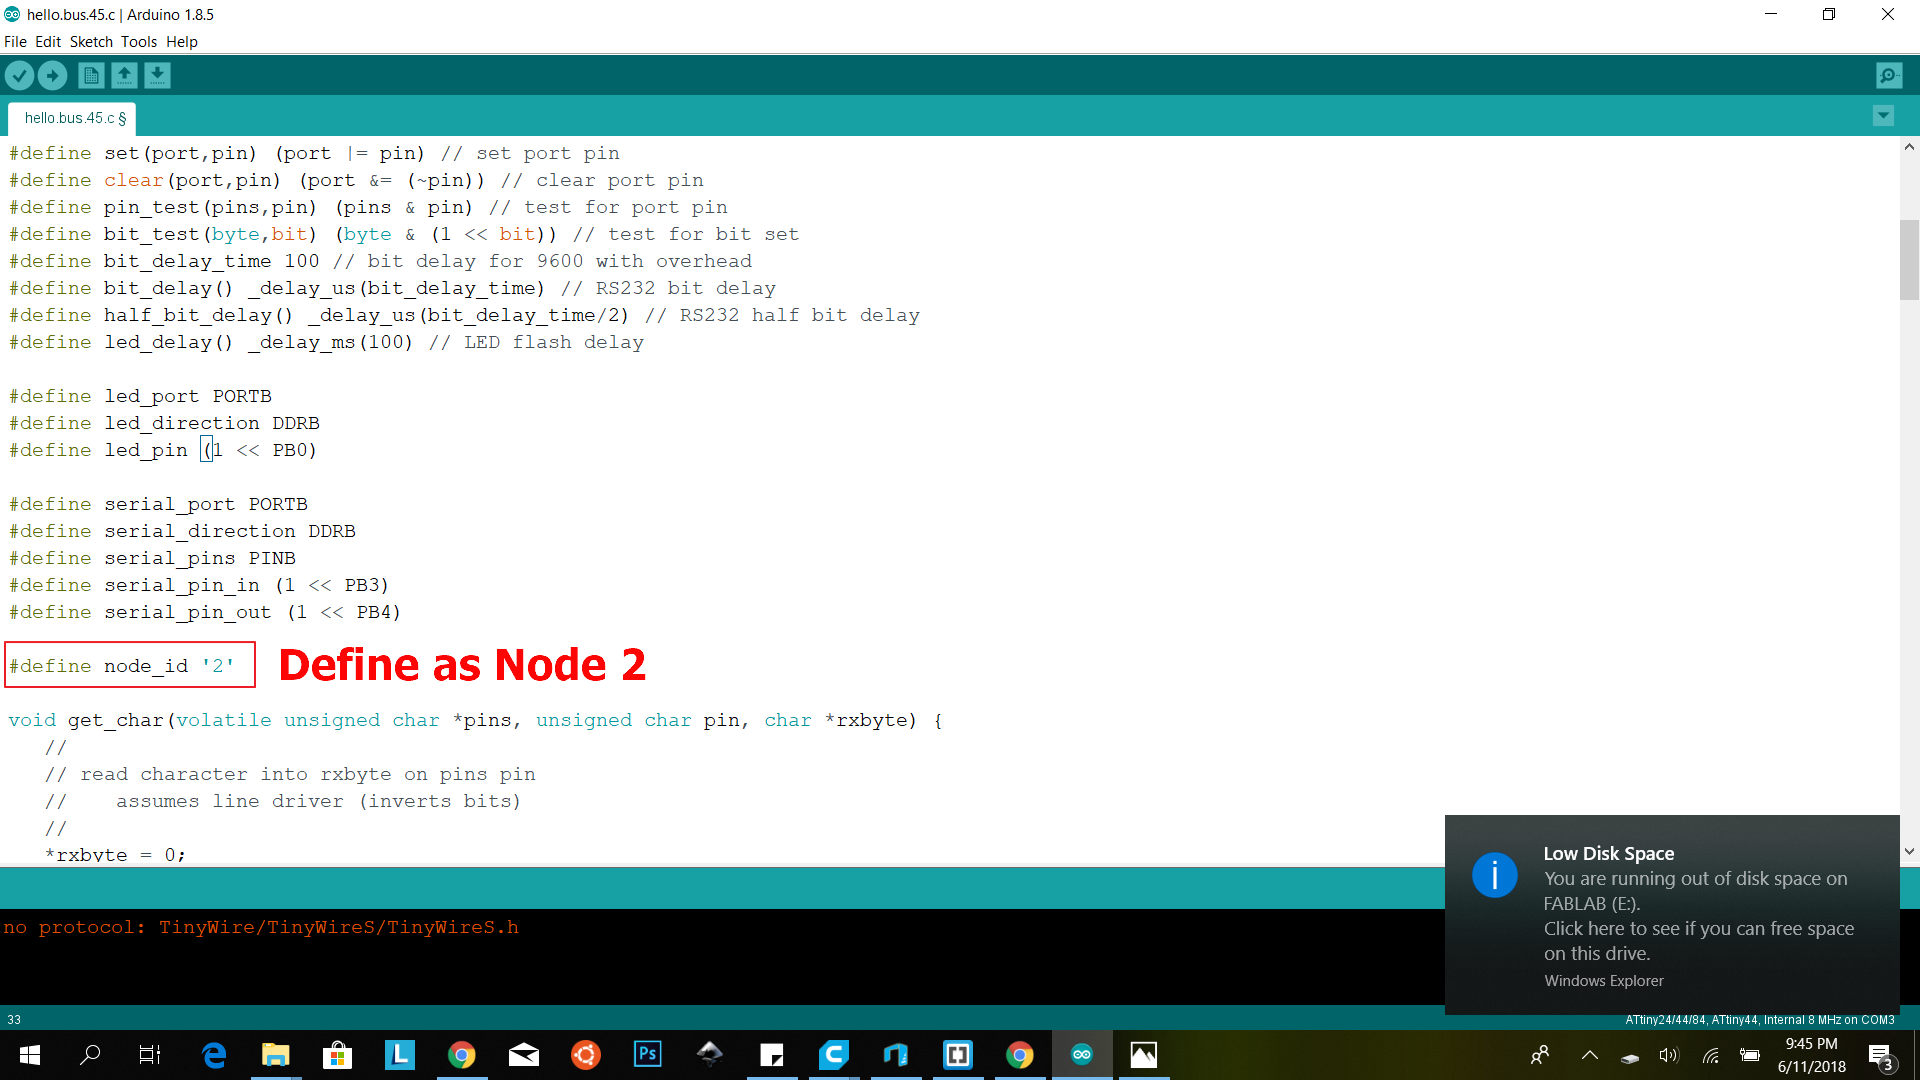Screen dimensions: 1920x1080
Task: Open the Serial Monitor magnifier icon
Action: [x=1888, y=75]
